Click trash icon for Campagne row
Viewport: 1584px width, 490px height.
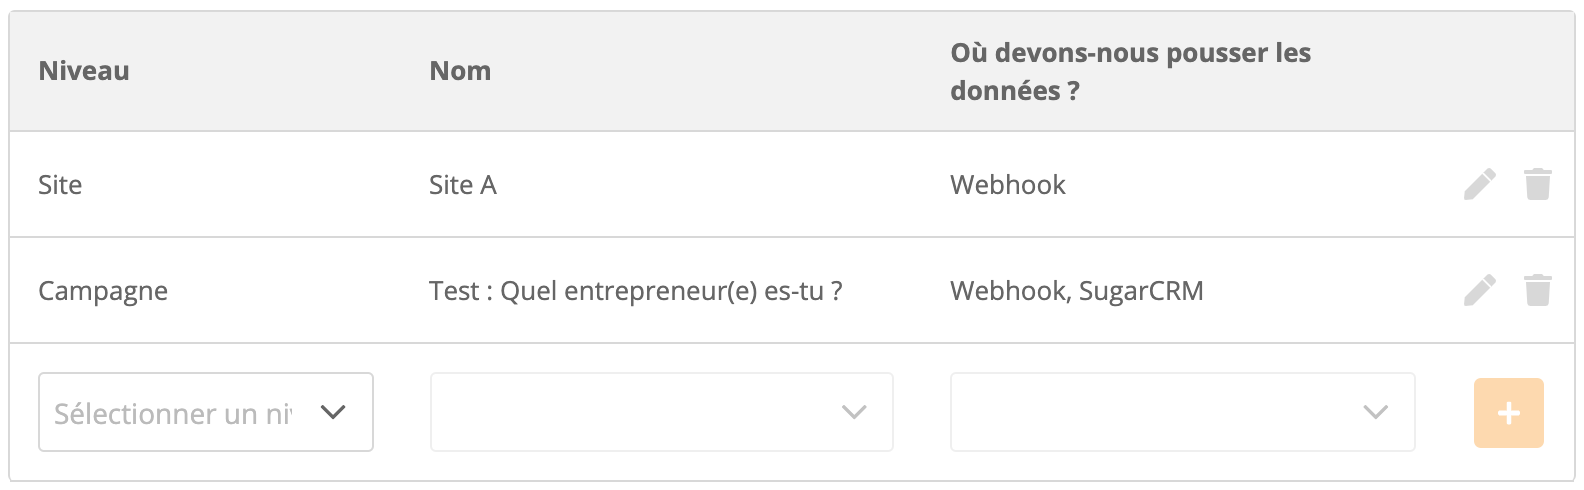click(x=1537, y=290)
